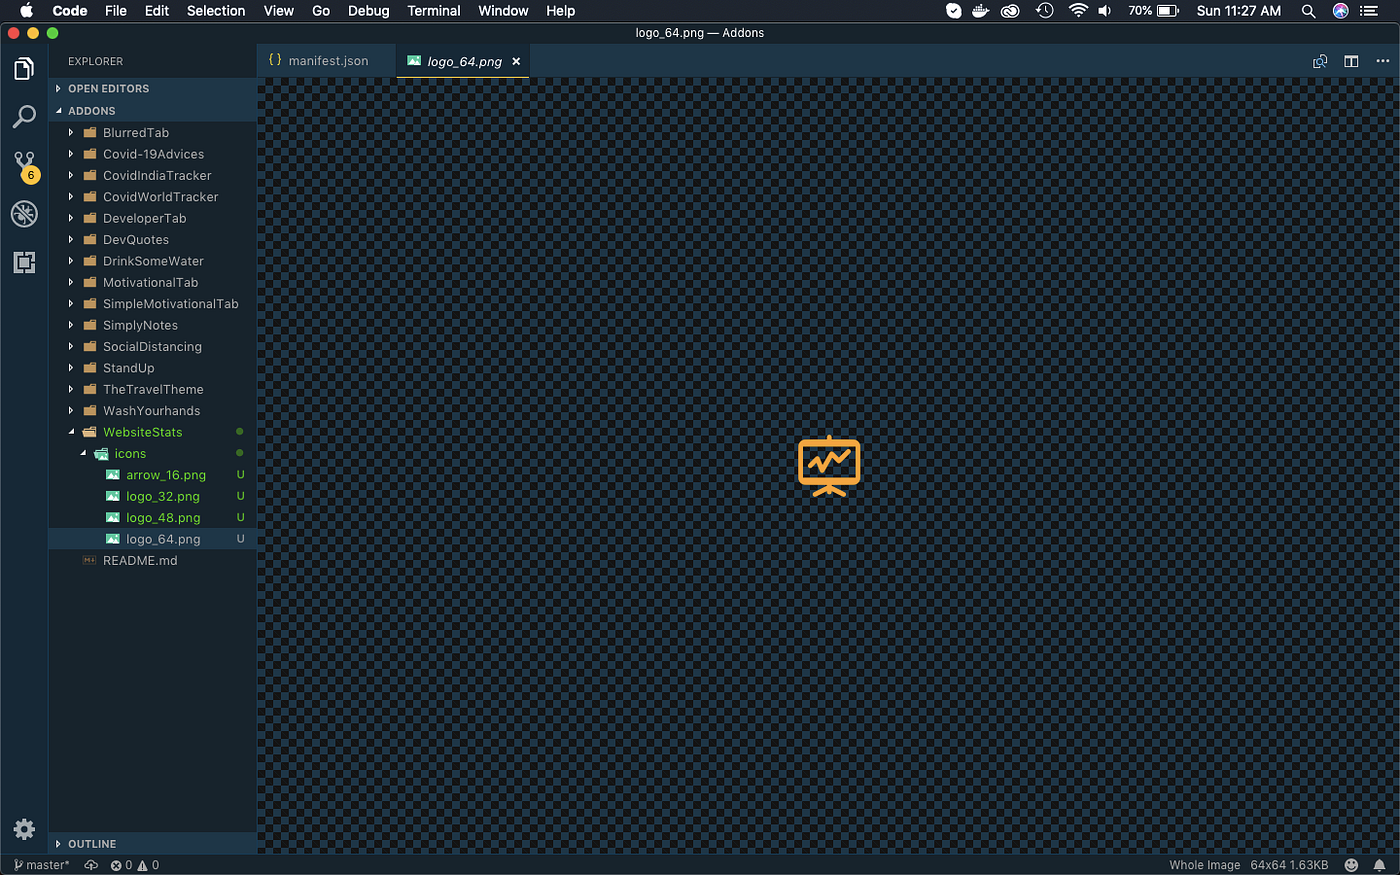This screenshot has width=1400, height=875.
Task: Open notifications bell in status bar
Action: pyautogui.click(x=1379, y=865)
